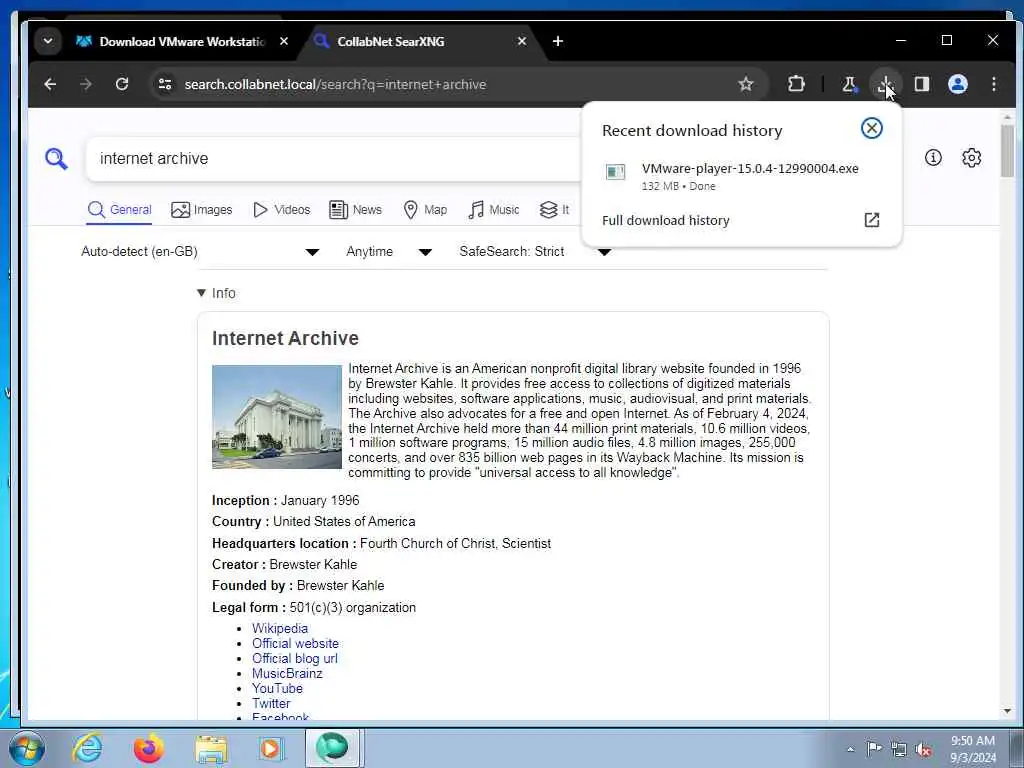
Task: Click the Internet Archive heading
Action: (x=285, y=338)
